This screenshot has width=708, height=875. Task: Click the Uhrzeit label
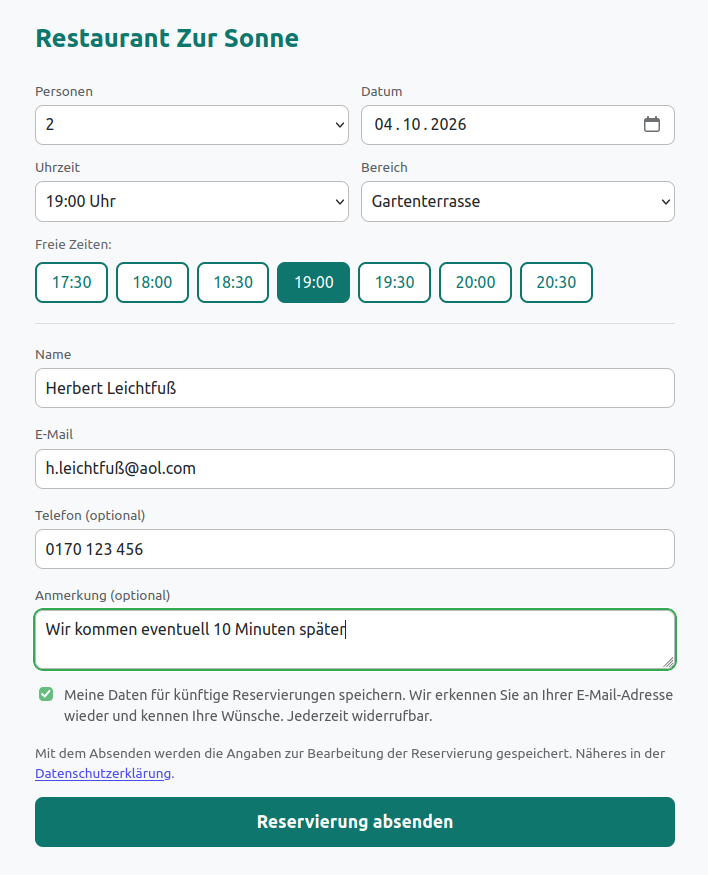point(57,167)
